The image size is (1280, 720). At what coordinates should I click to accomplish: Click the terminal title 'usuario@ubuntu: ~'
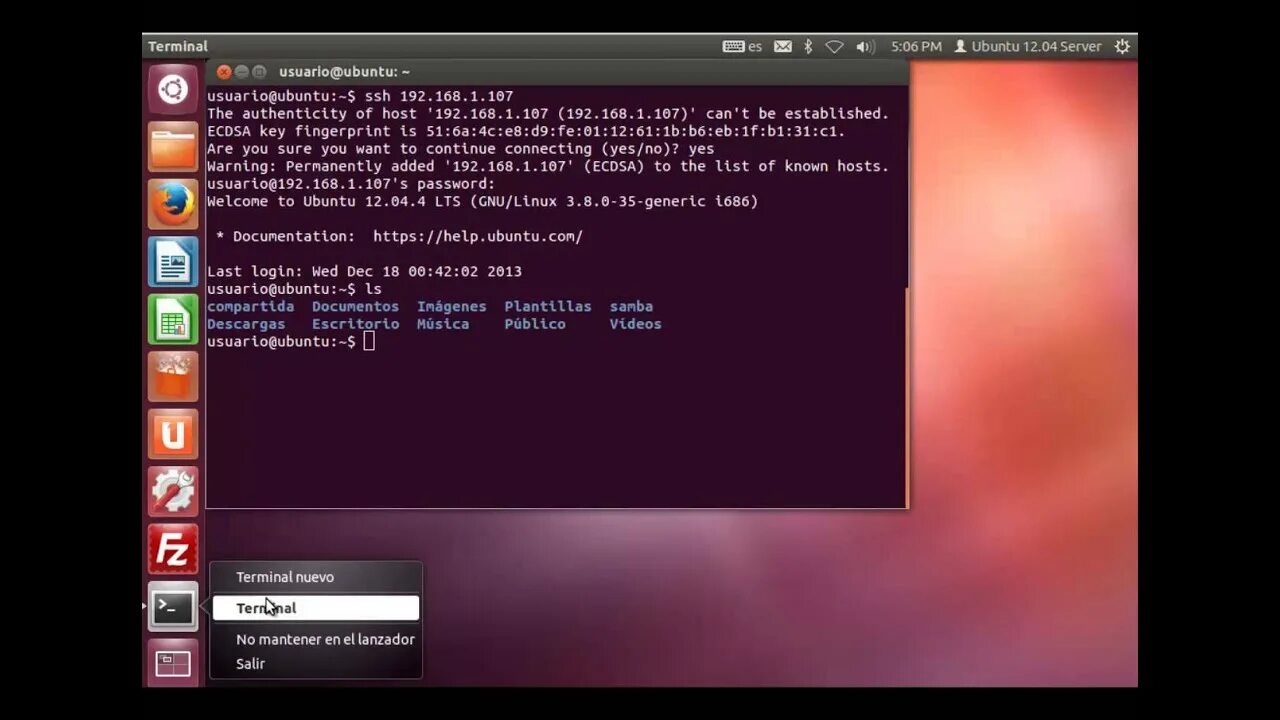pos(344,72)
